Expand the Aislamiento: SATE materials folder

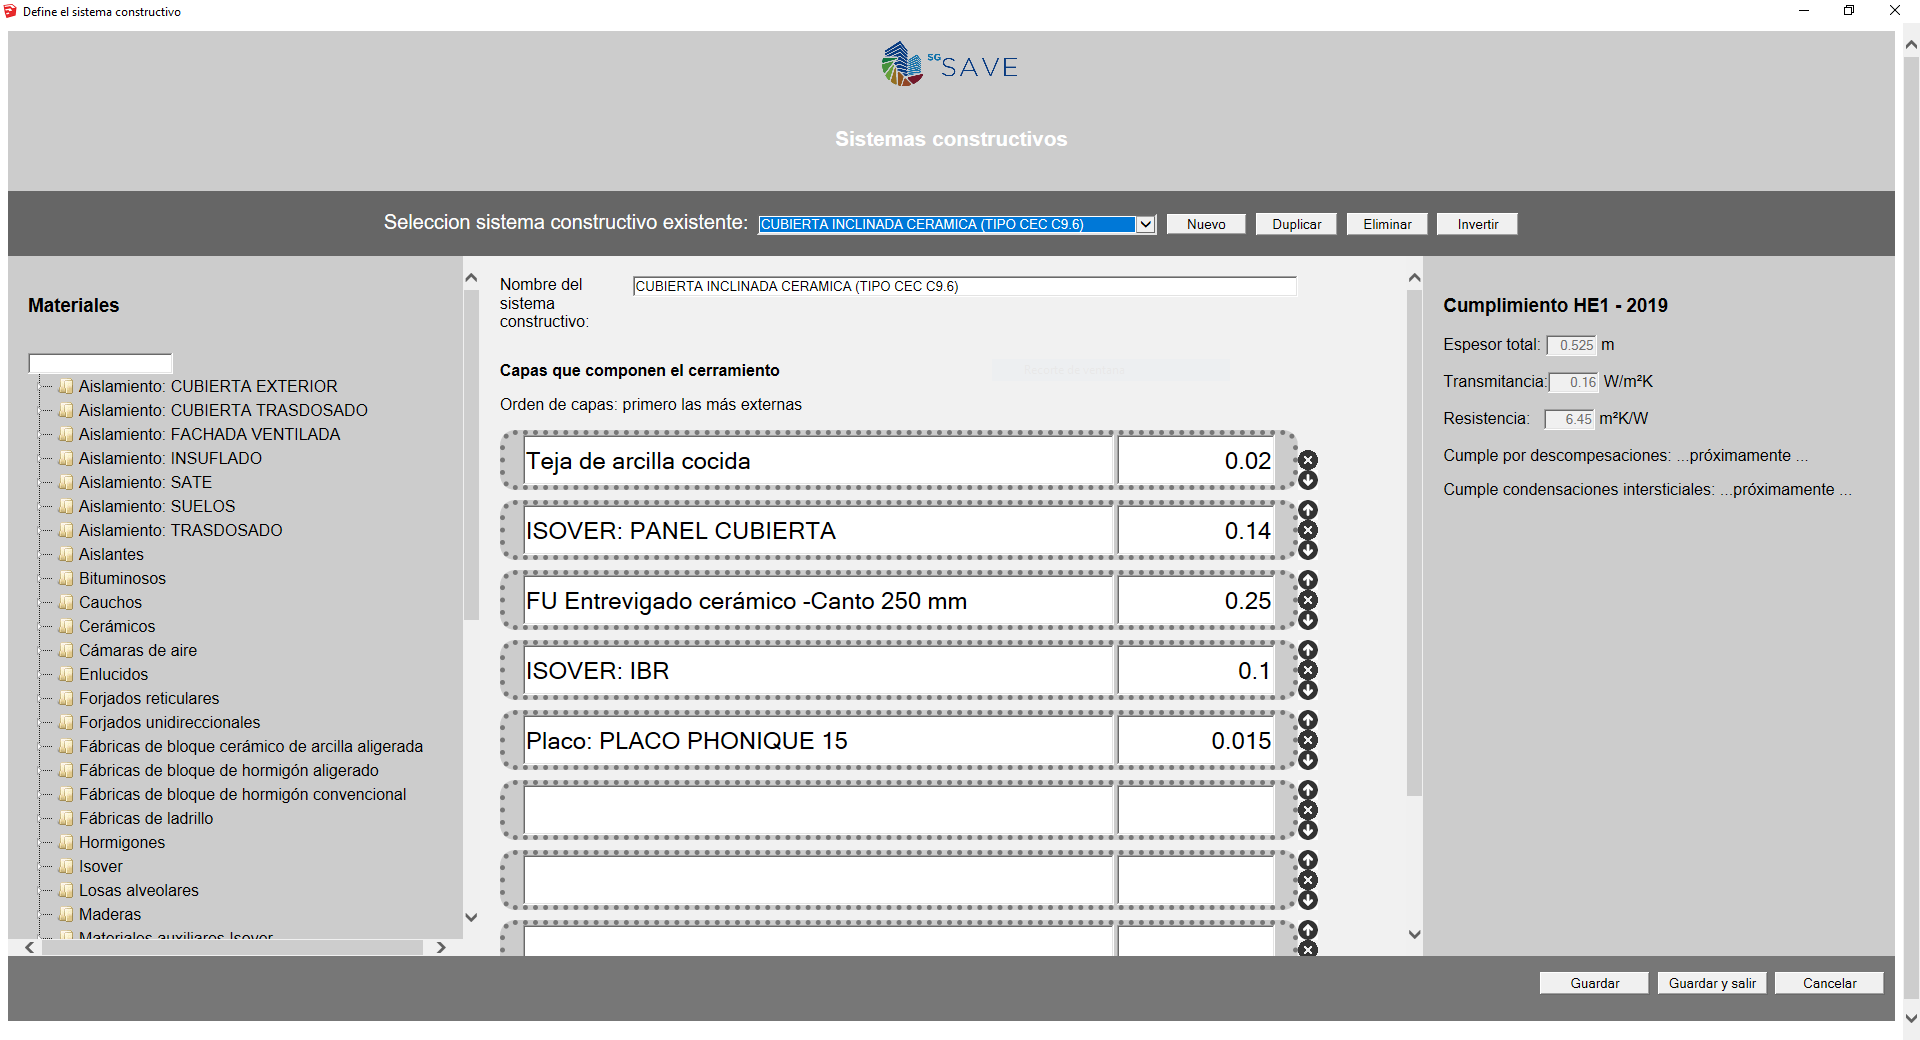point(145,482)
